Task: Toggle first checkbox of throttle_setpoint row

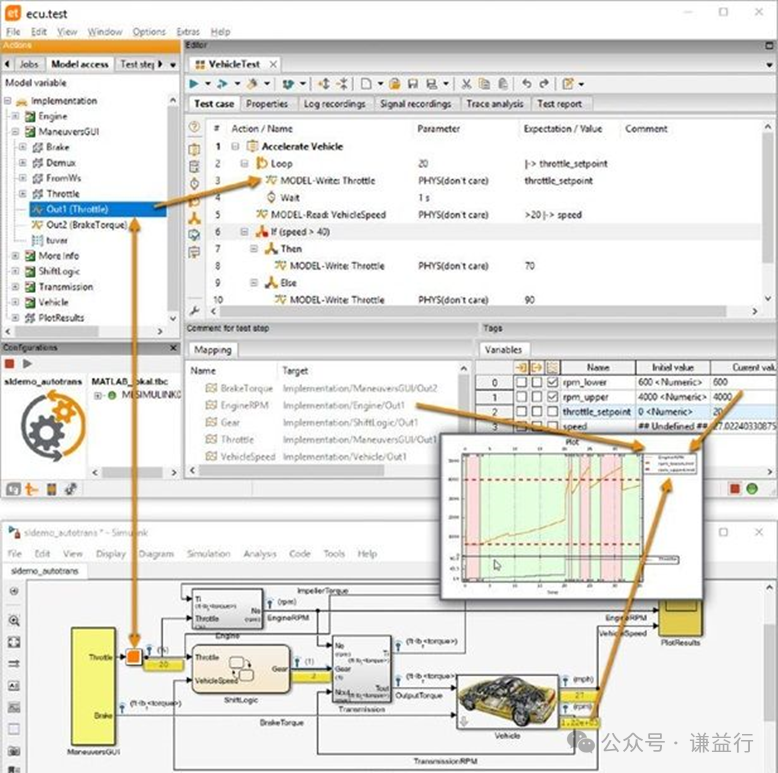Action: tap(521, 411)
